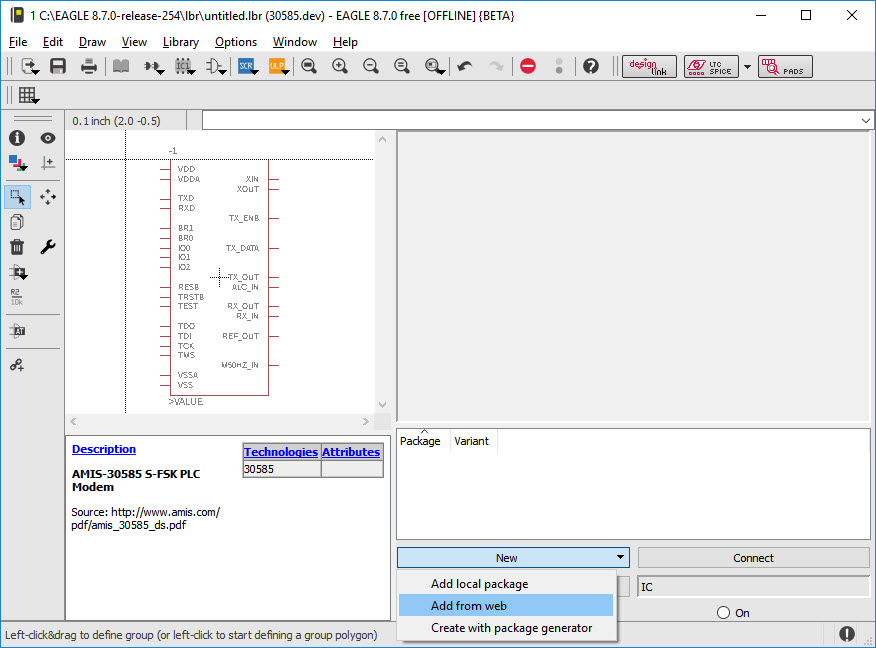Screen dimensions: 876x648
Task: Select the Move tool with four arrows
Action: coord(48,197)
